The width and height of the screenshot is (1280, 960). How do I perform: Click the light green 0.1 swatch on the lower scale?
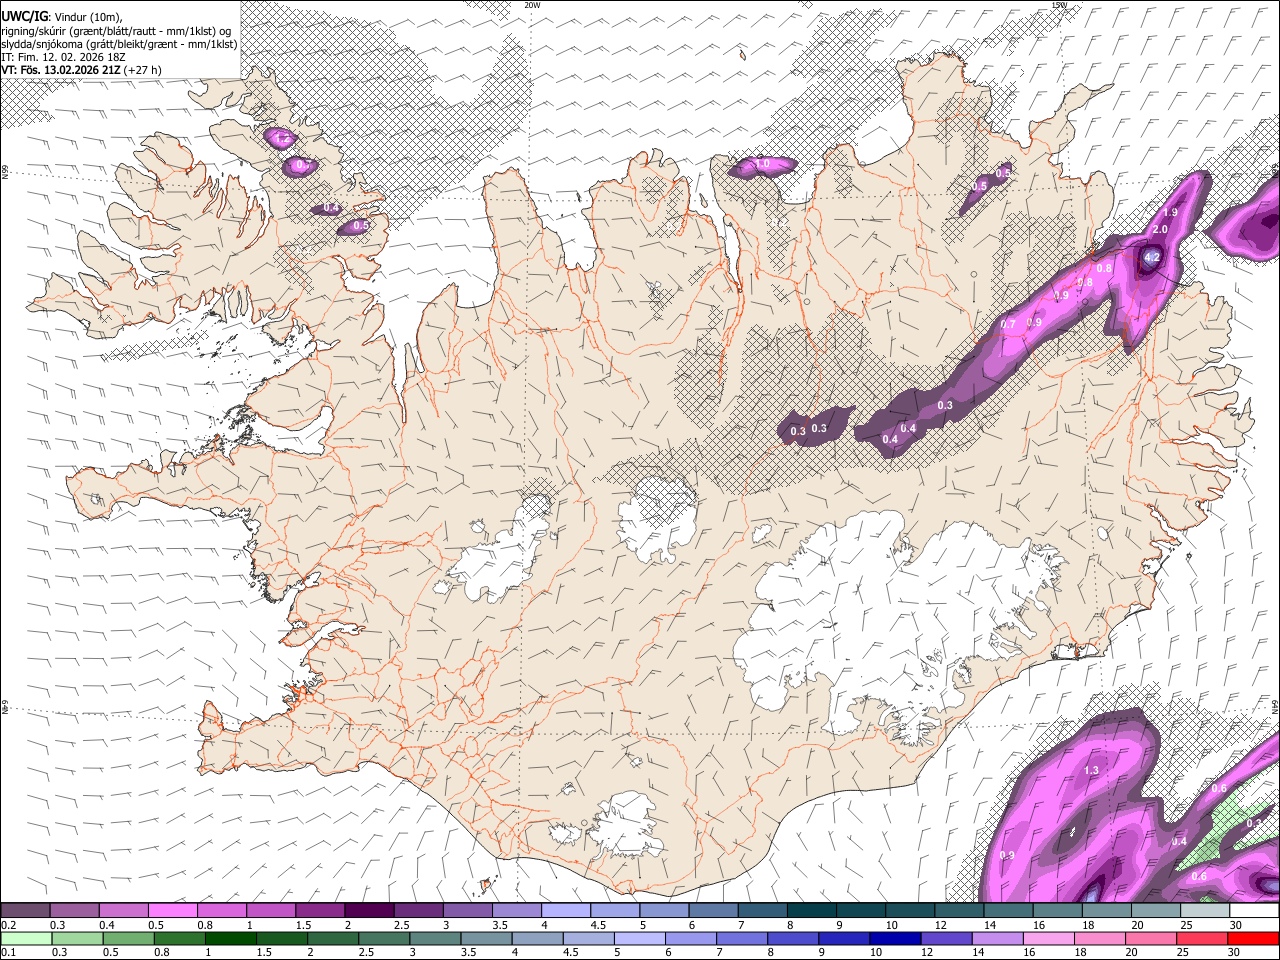pos(25,938)
